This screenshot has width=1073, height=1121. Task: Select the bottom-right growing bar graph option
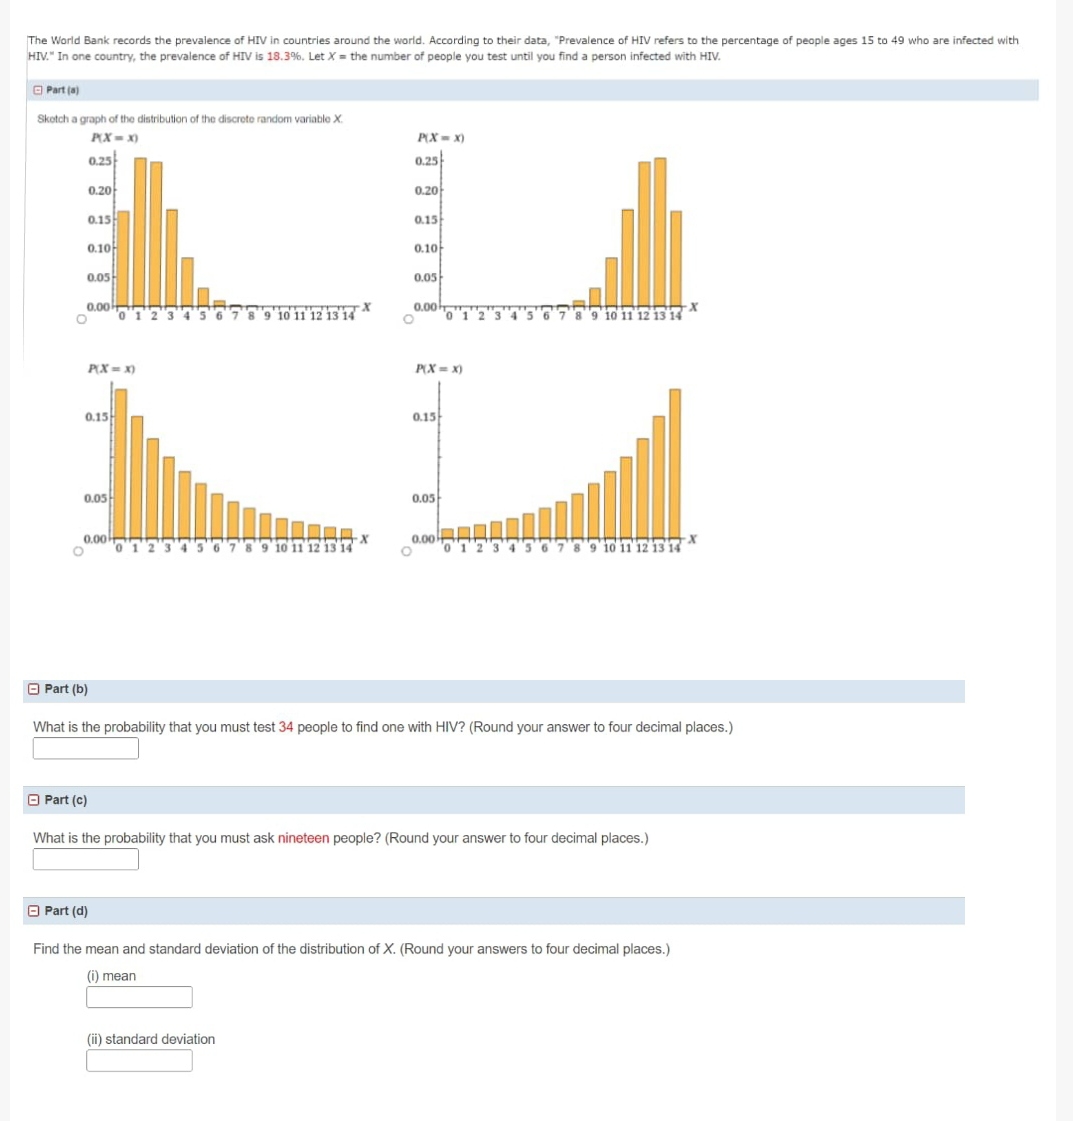(x=408, y=550)
